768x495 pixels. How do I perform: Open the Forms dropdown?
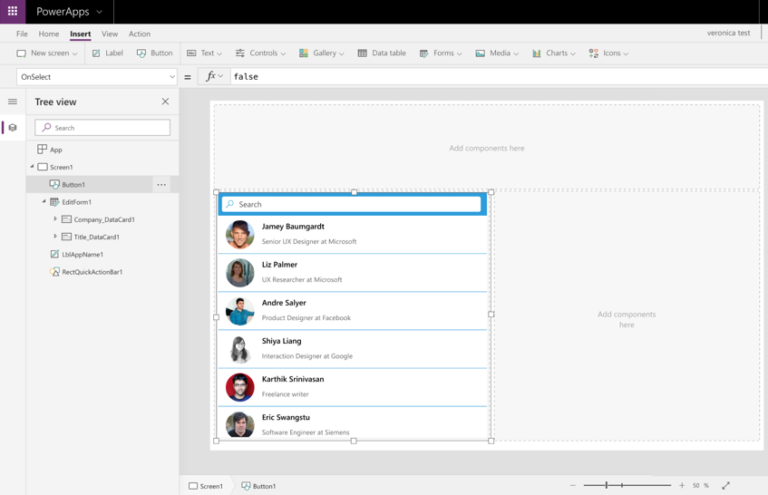click(x=441, y=53)
